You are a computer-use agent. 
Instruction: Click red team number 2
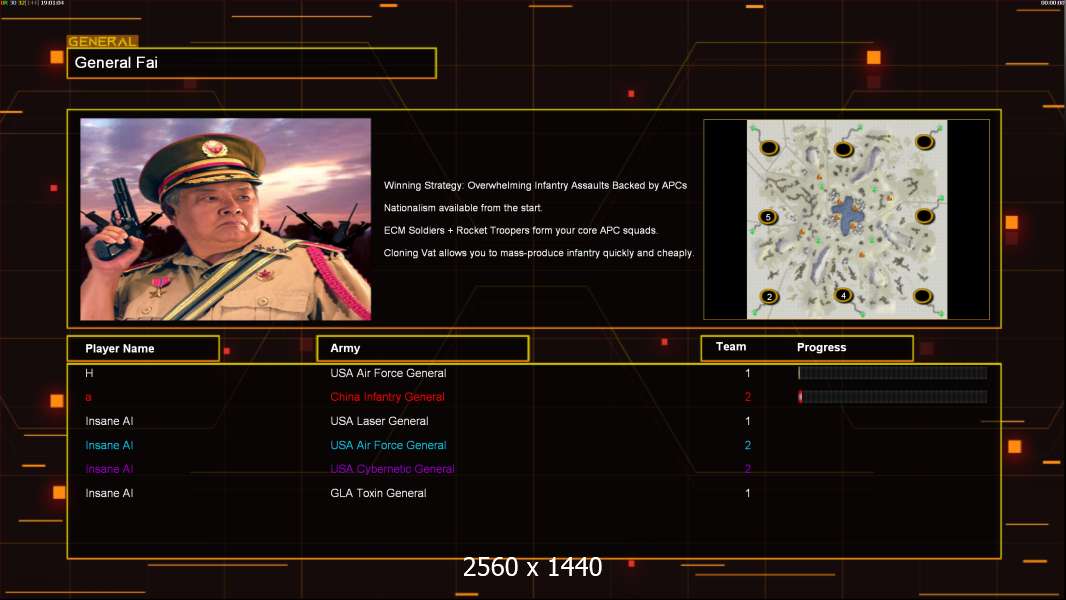click(x=748, y=397)
